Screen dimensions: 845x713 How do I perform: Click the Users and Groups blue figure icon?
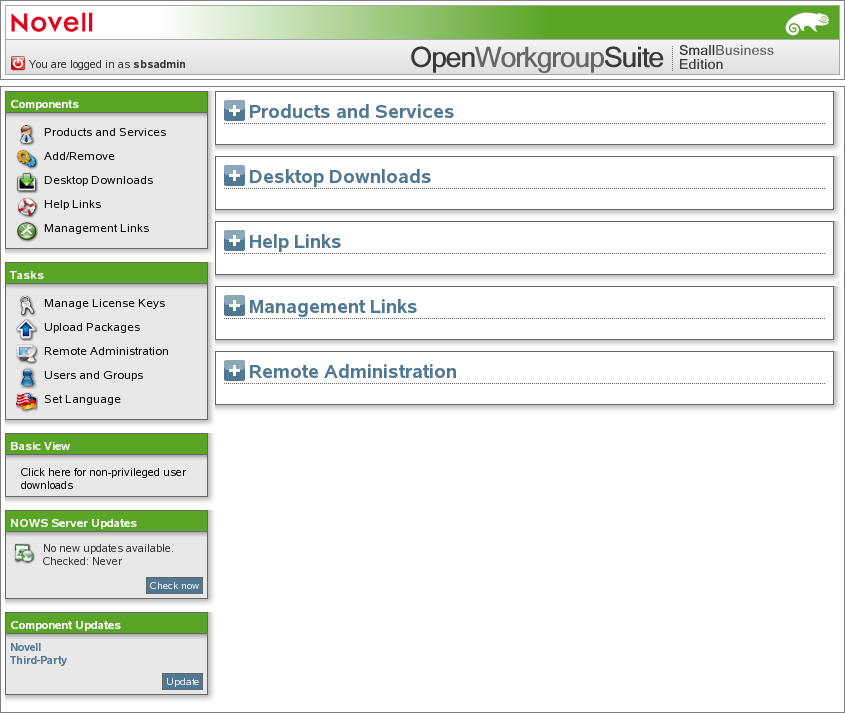(x=27, y=377)
